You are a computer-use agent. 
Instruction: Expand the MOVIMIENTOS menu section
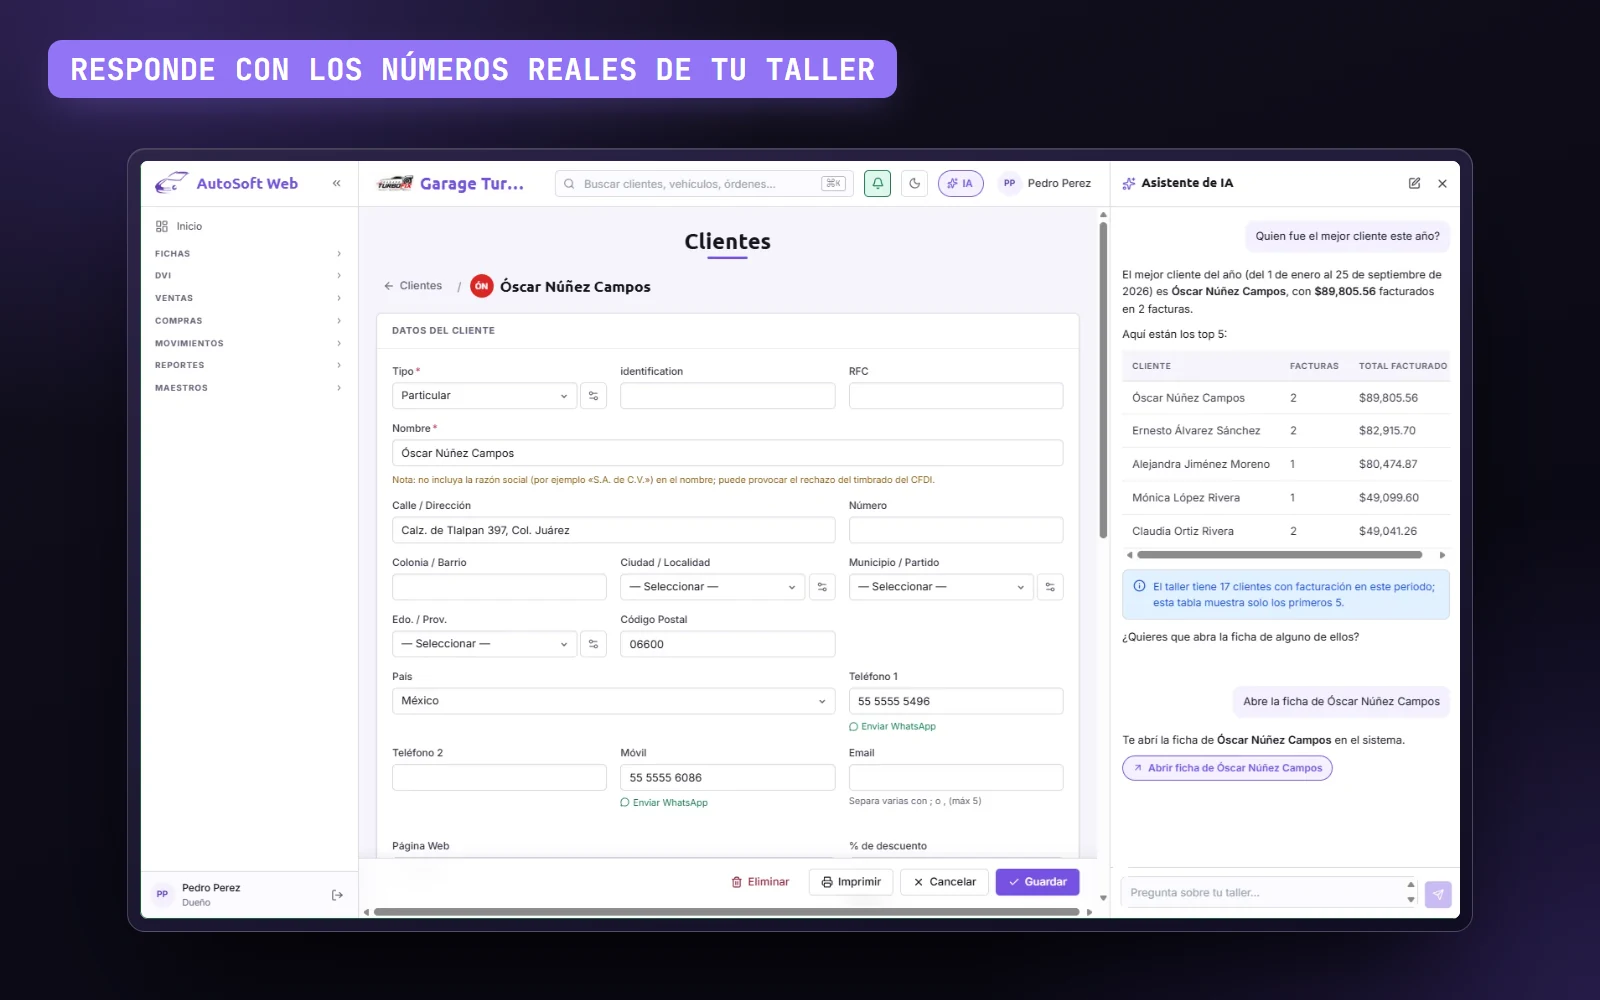click(x=248, y=343)
